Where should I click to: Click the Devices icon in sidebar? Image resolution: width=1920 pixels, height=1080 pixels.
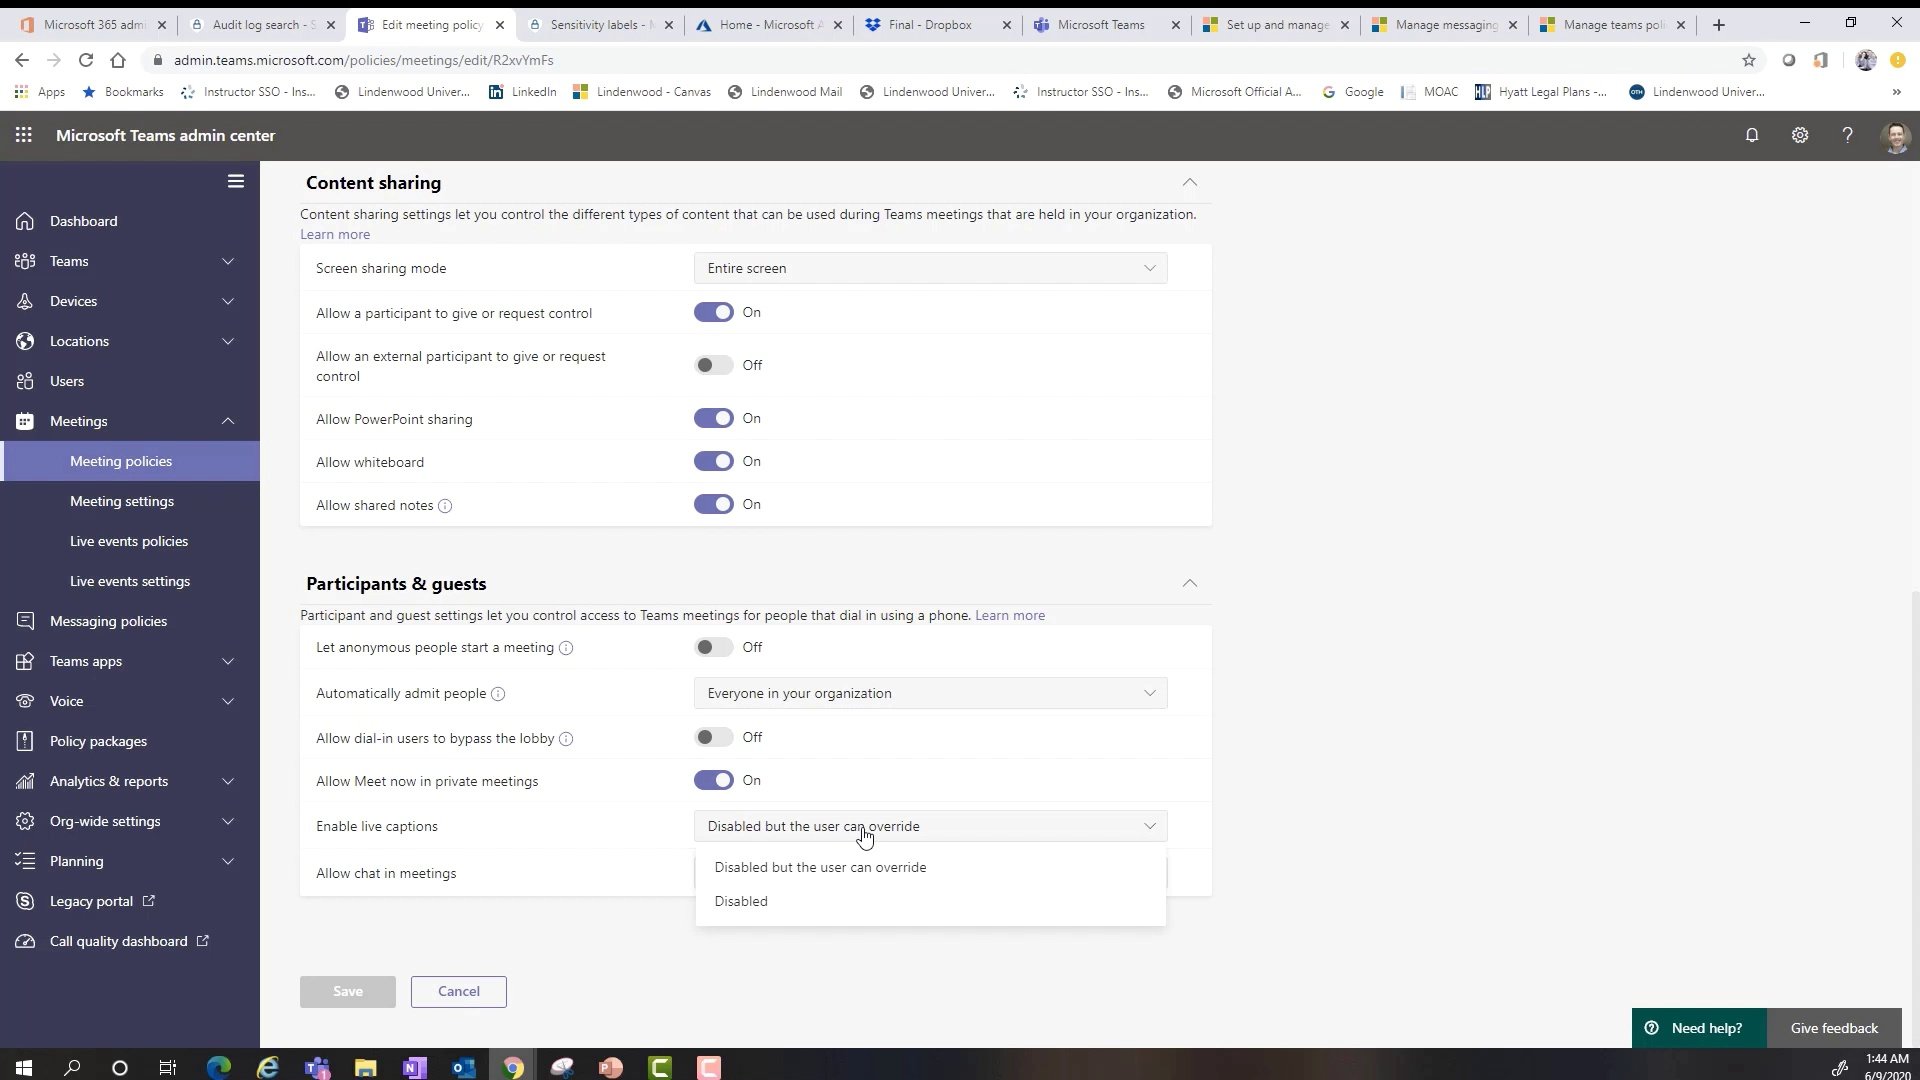24,301
